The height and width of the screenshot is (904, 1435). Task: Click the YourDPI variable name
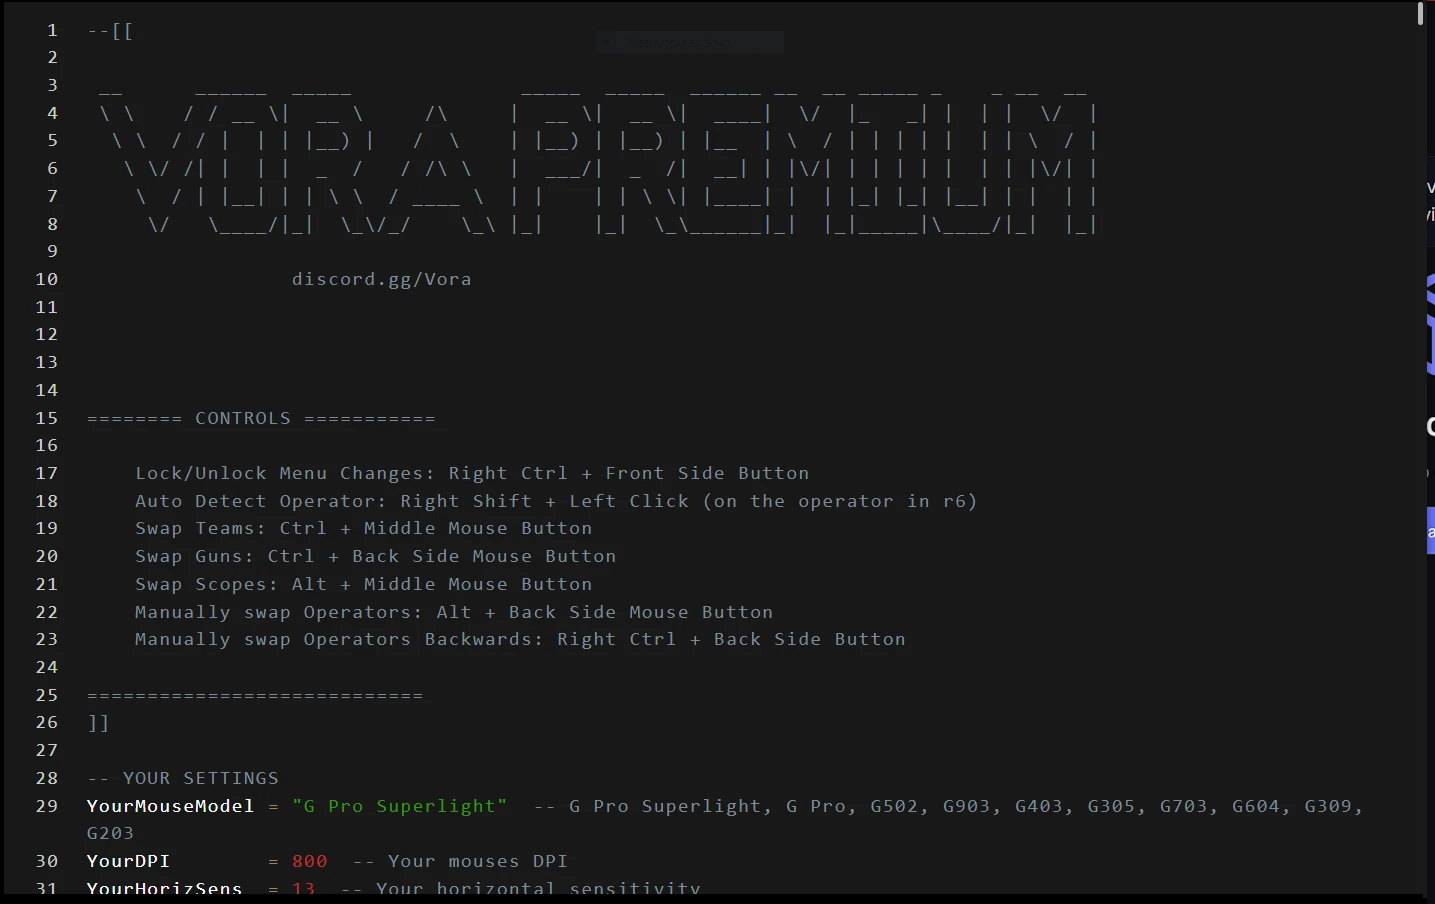pos(129,861)
